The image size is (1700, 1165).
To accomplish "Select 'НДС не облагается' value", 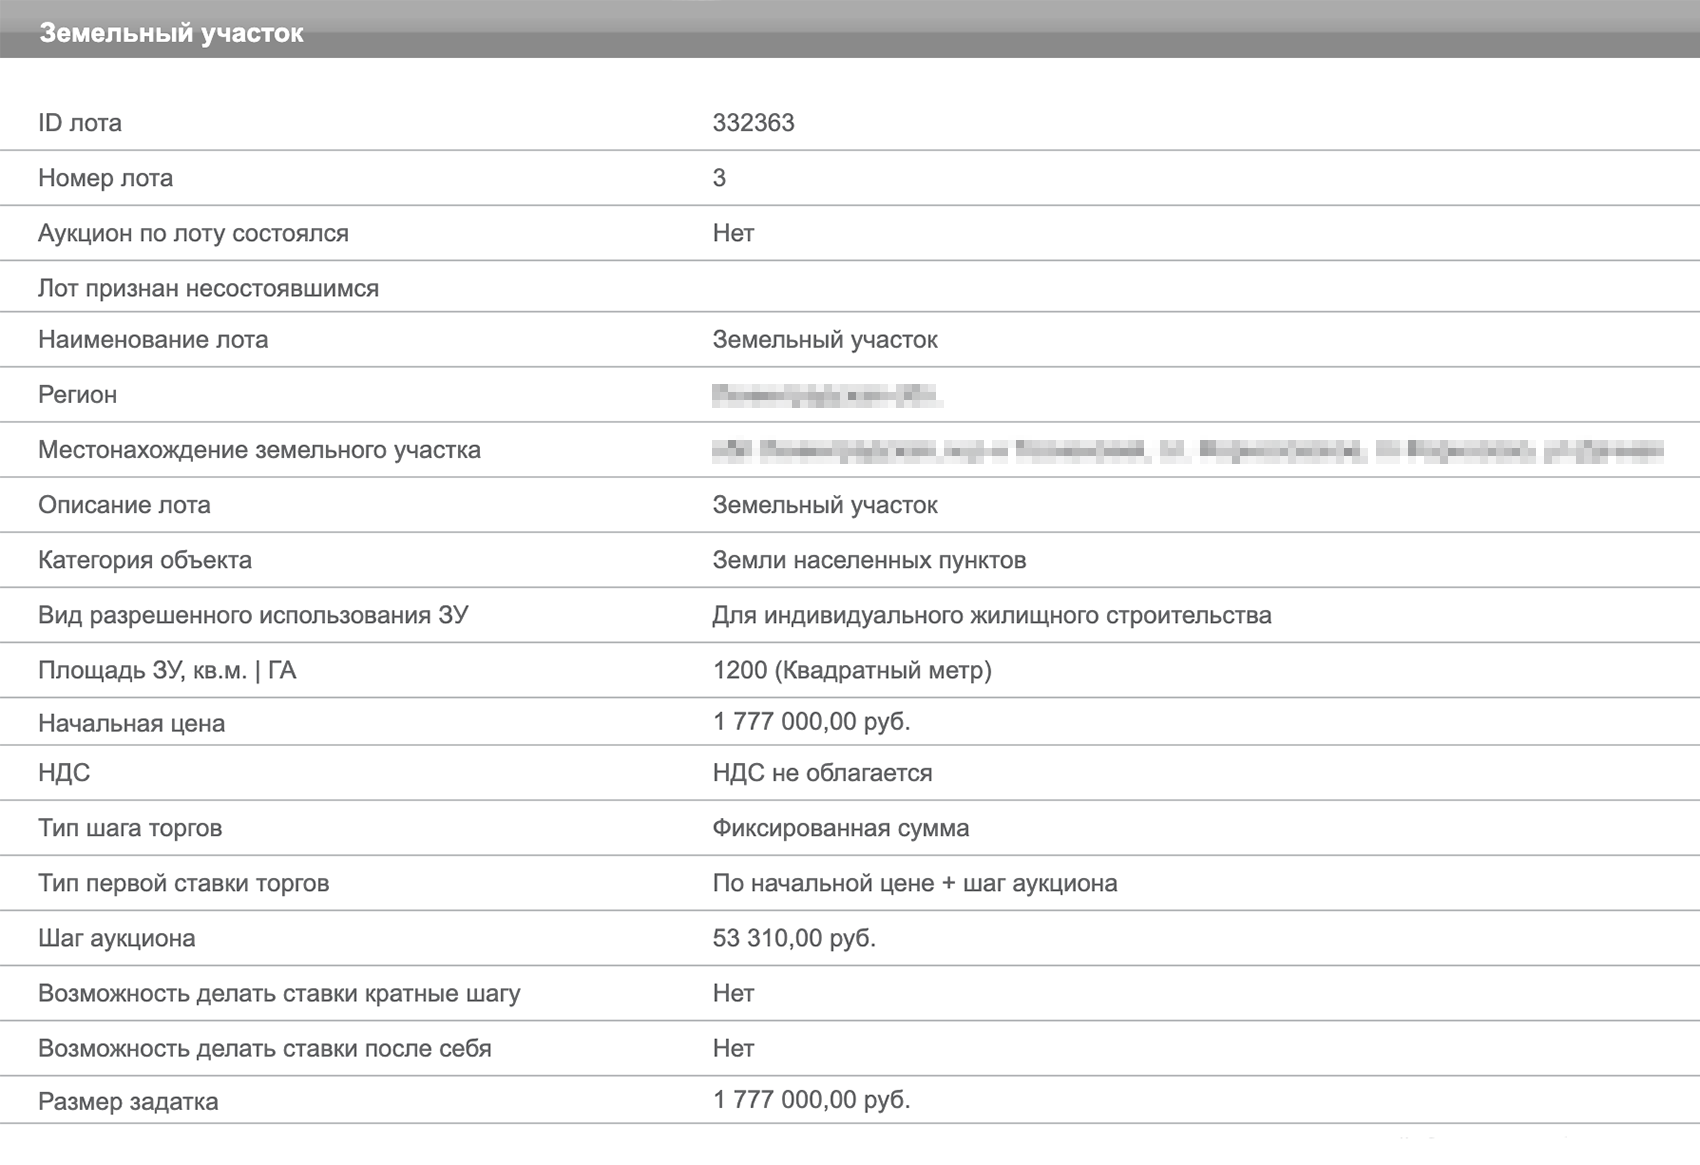I will [x=822, y=773].
